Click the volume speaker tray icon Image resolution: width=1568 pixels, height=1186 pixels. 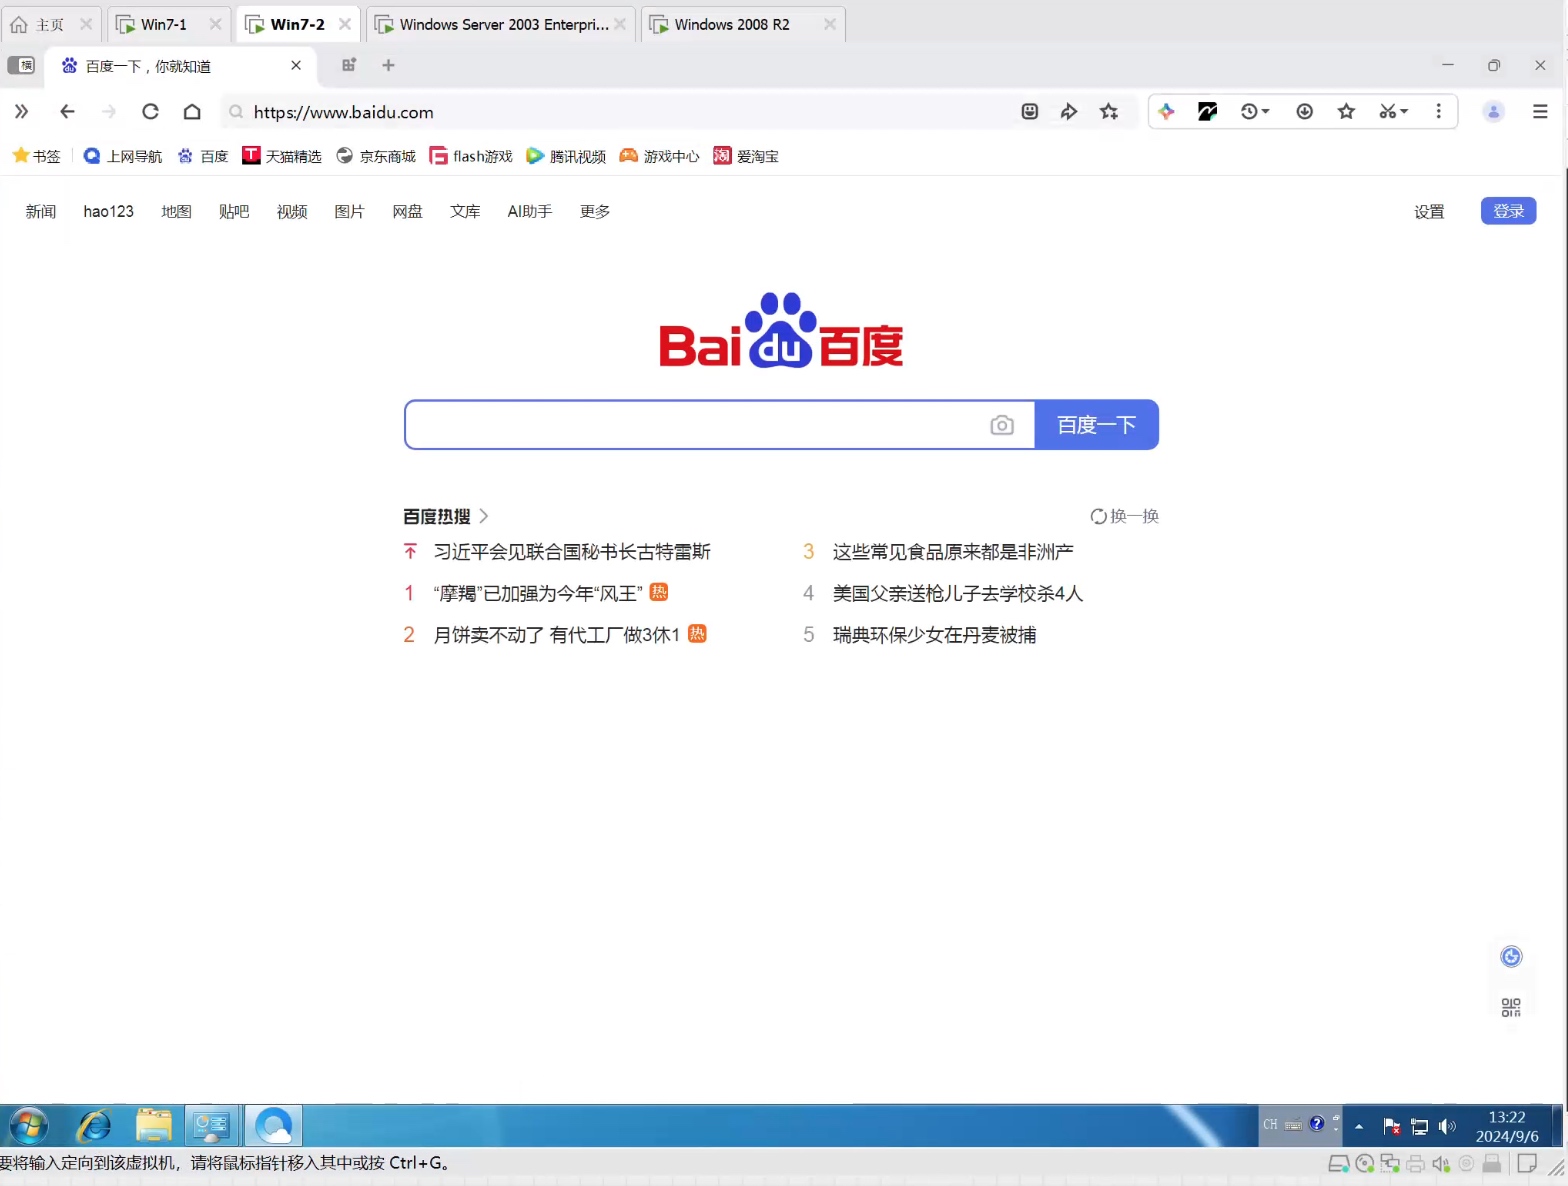(1447, 1126)
